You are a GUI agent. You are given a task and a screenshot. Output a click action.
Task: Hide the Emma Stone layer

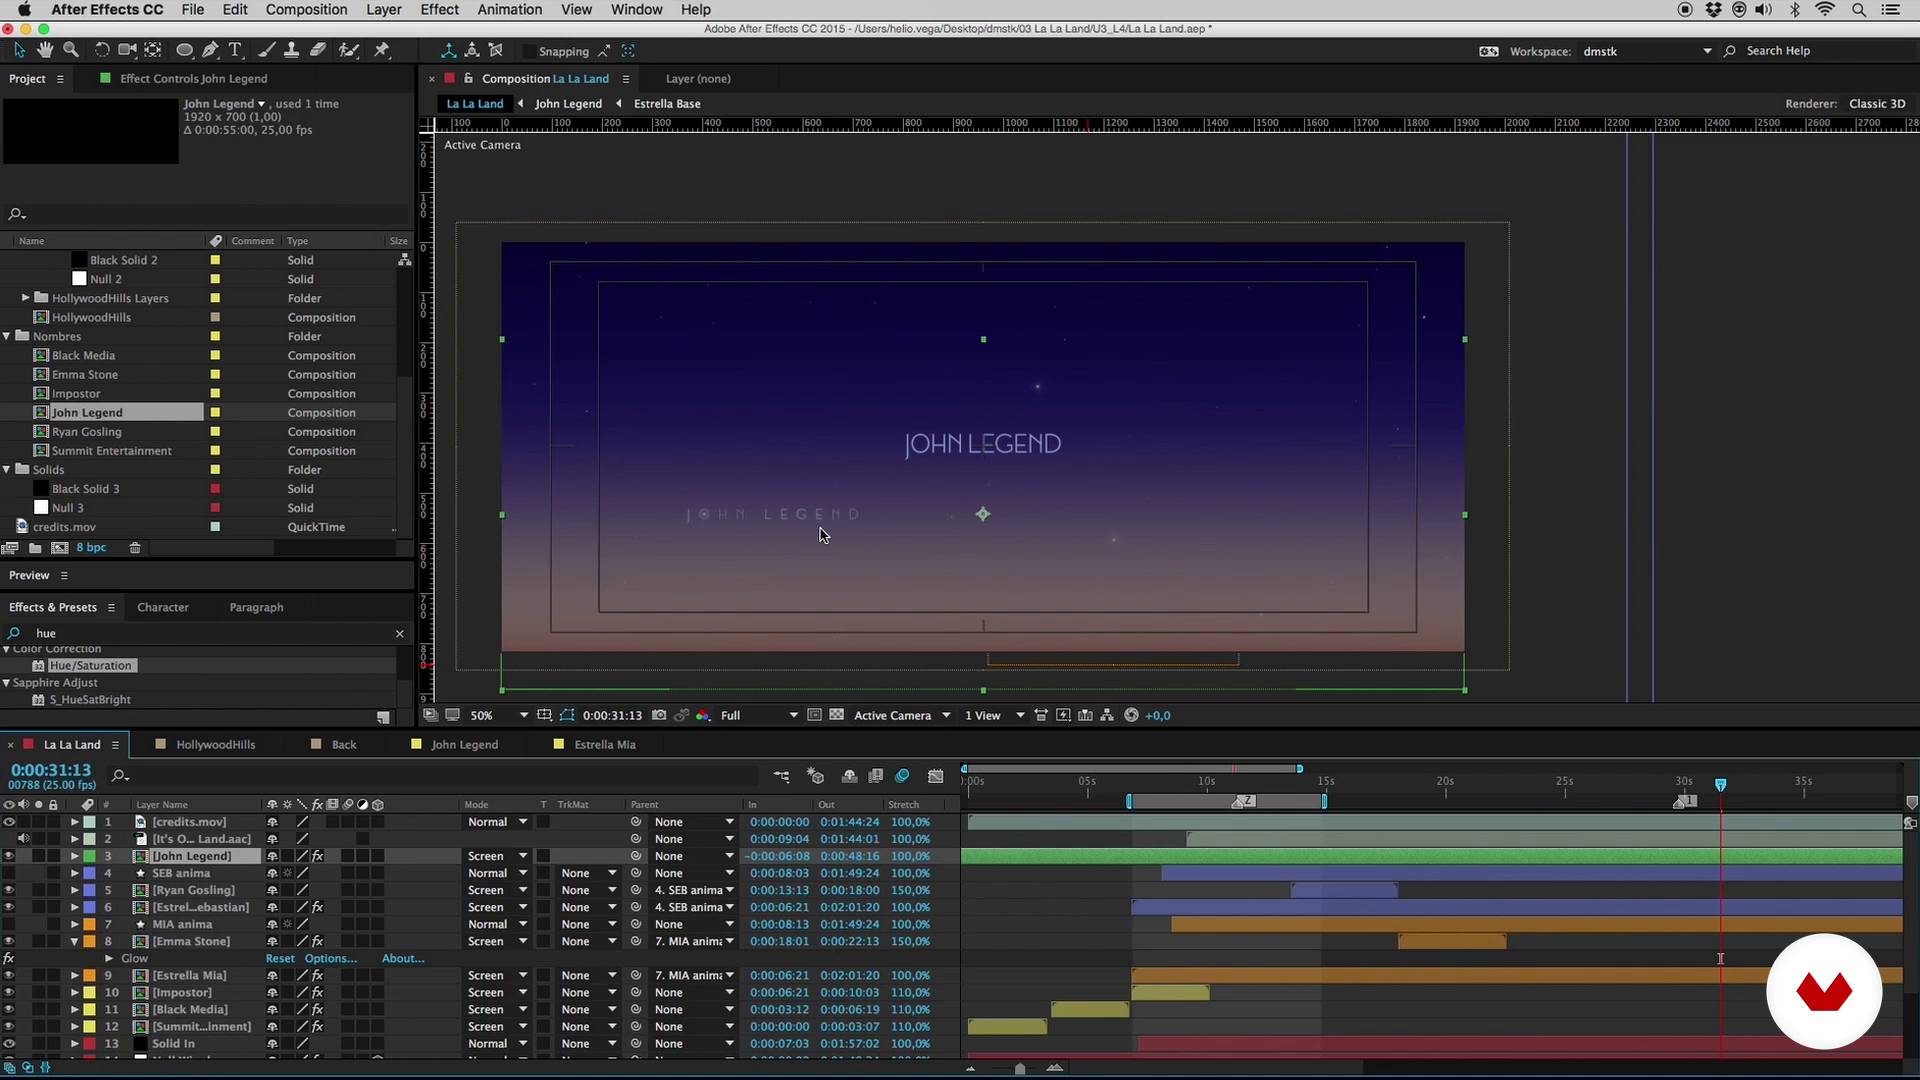[x=9, y=941]
